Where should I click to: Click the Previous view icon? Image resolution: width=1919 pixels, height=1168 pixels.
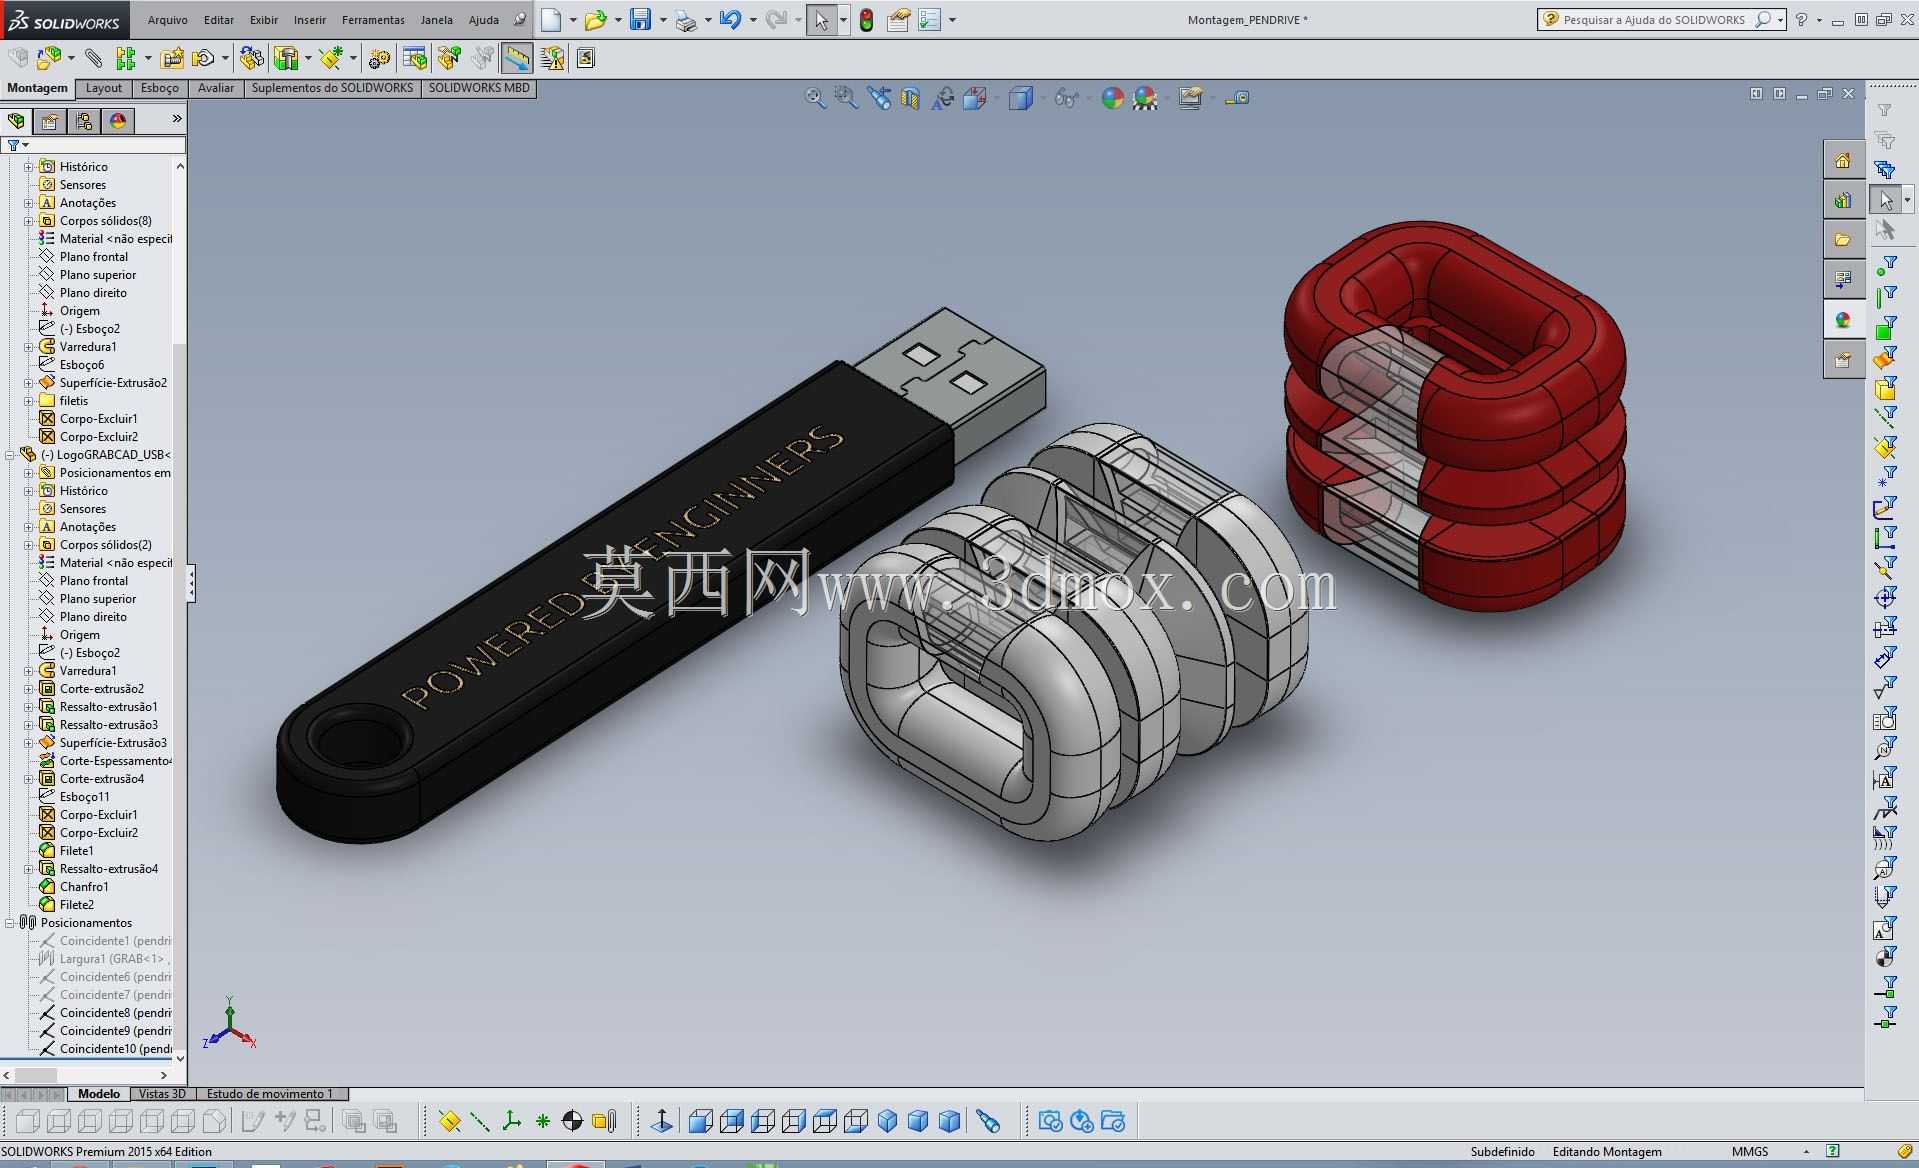click(x=879, y=98)
